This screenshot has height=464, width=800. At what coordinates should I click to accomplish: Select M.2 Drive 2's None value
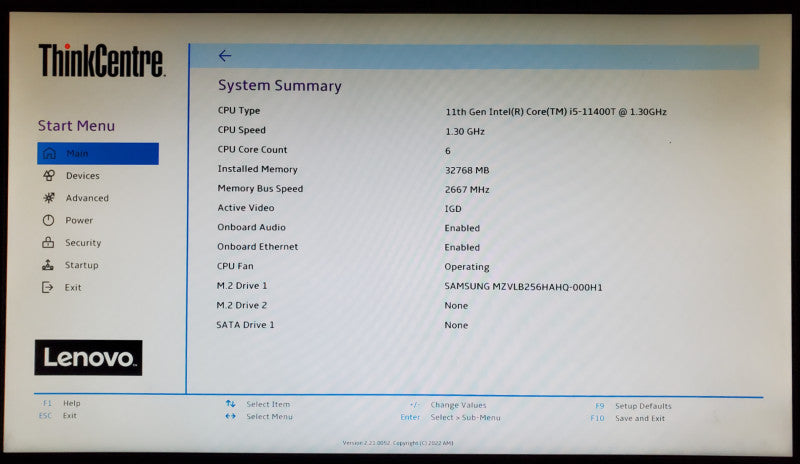456,306
